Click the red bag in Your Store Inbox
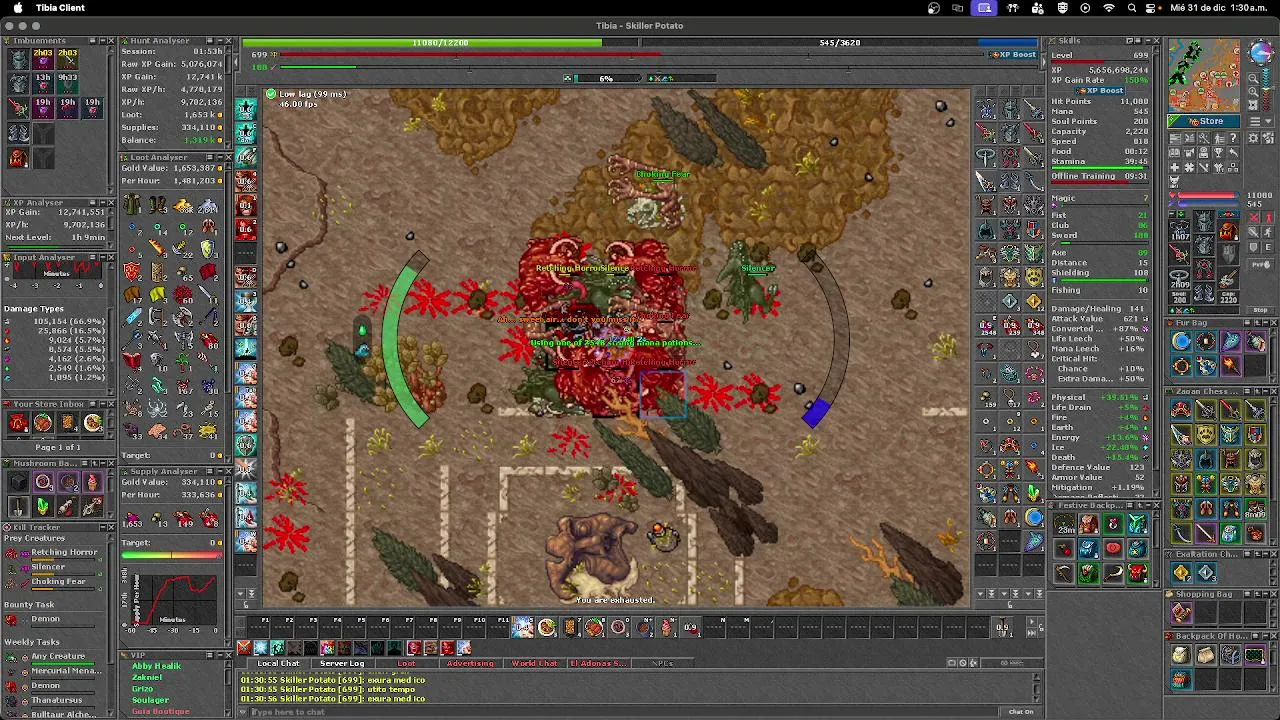The height and width of the screenshot is (720, 1280). pos(19,423)
